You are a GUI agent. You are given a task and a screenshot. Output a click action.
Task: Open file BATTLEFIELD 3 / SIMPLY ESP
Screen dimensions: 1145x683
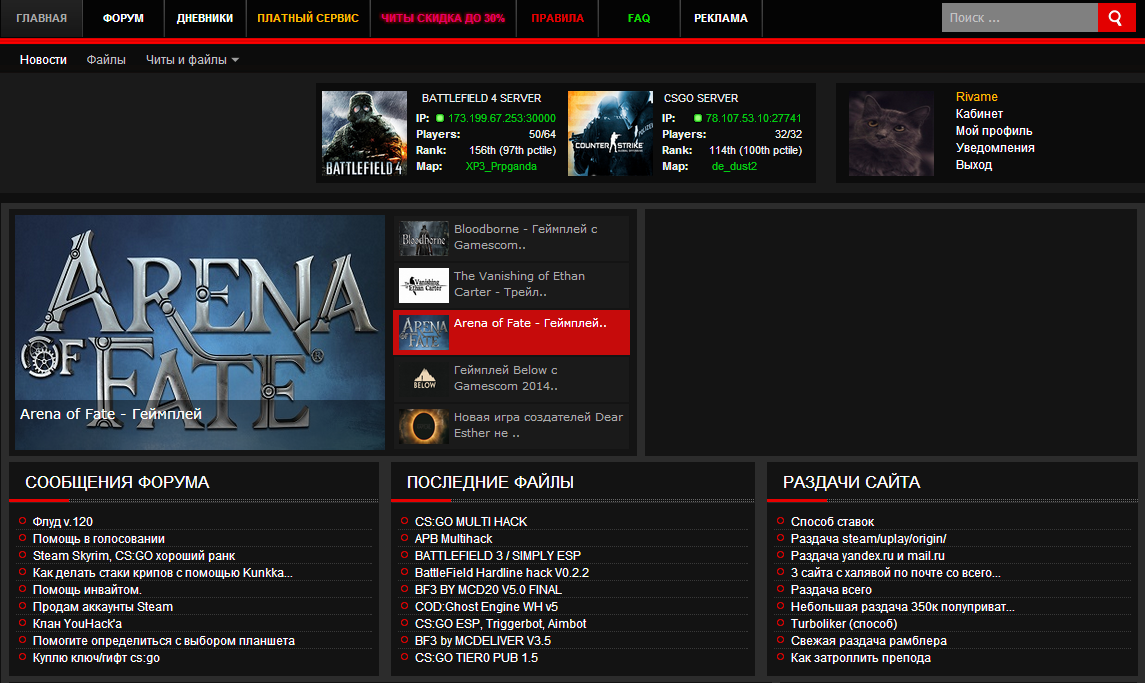click(498, 556)
